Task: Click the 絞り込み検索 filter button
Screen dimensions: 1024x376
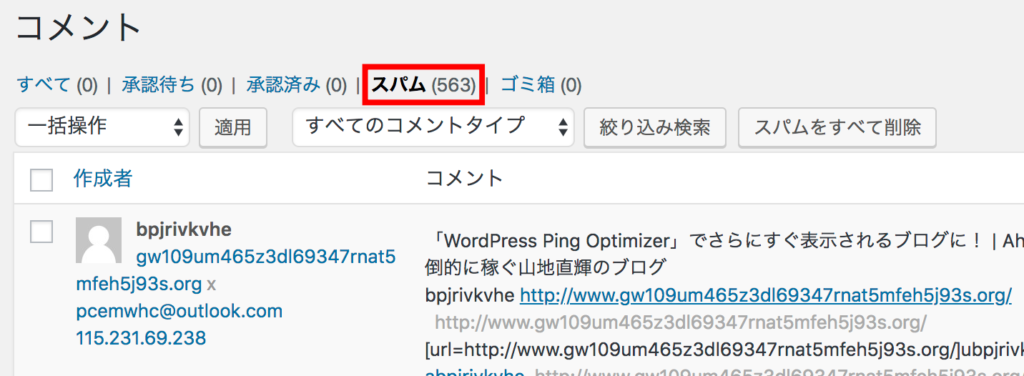Action: point(655,127)
